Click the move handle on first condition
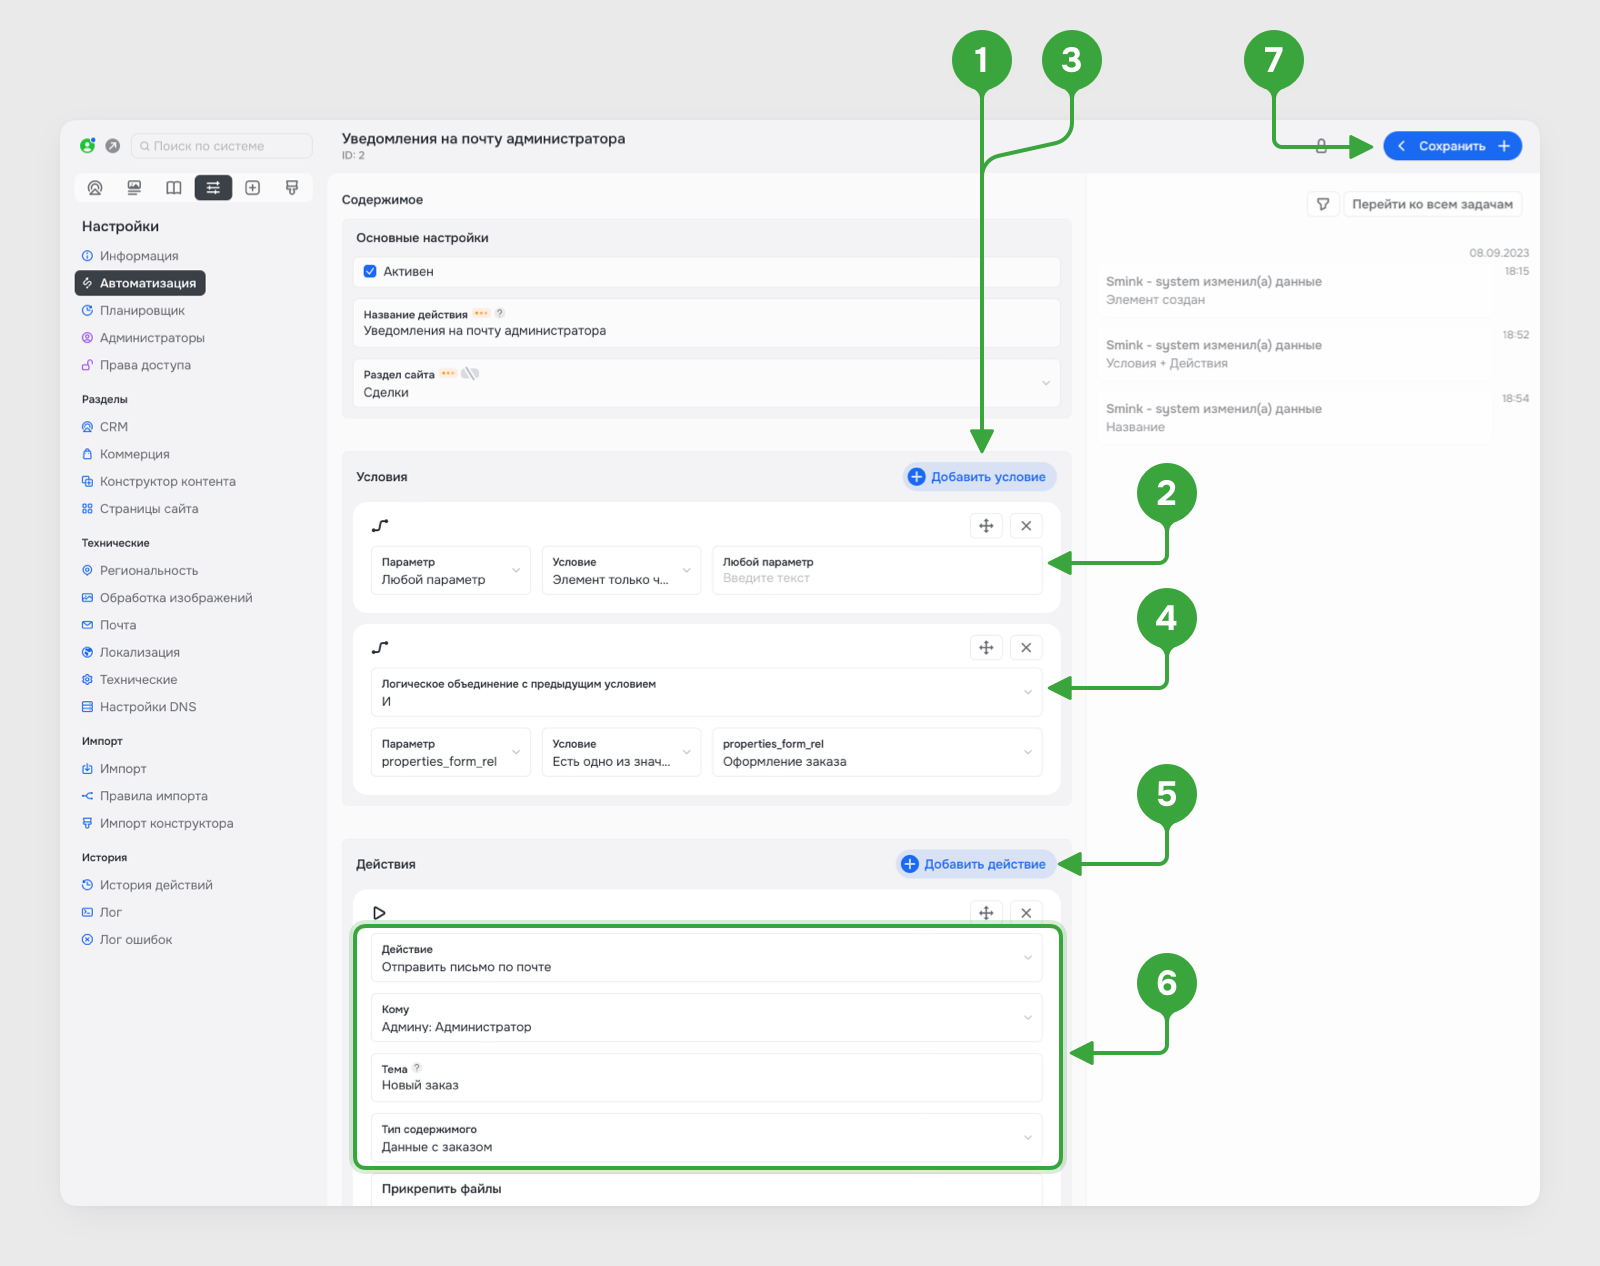 pyautogui.click(x=986, y=526)
